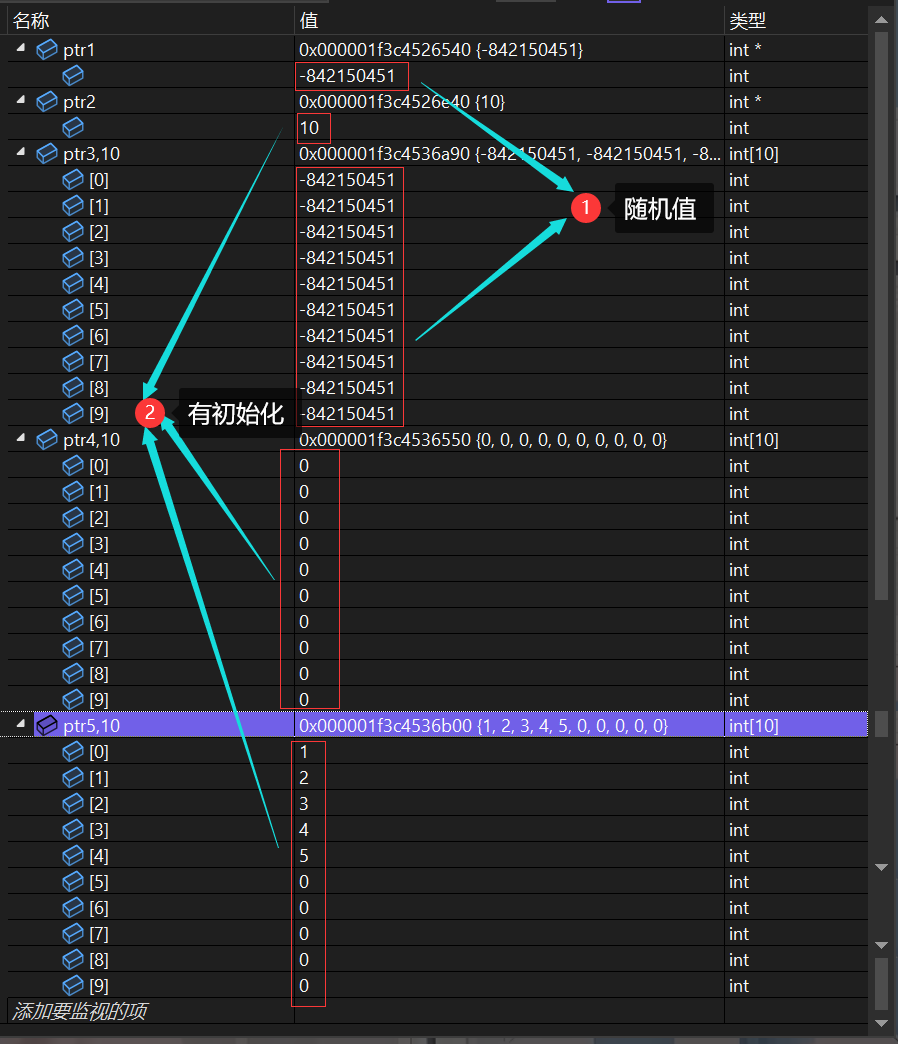Screen dimensions: 898x1044
Task: Click the 值 column header
Action: (x=509, y=21)
